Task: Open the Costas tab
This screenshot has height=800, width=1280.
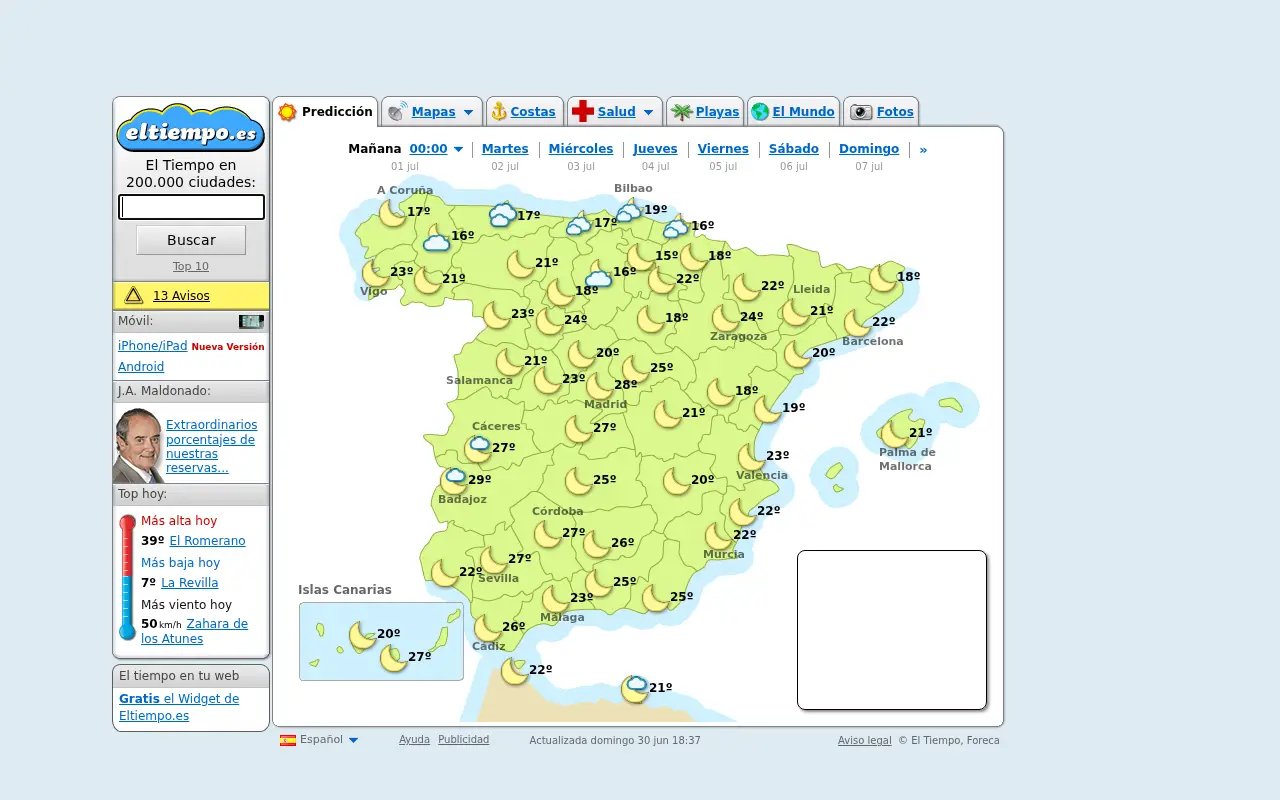Action: tap(533, 112)
